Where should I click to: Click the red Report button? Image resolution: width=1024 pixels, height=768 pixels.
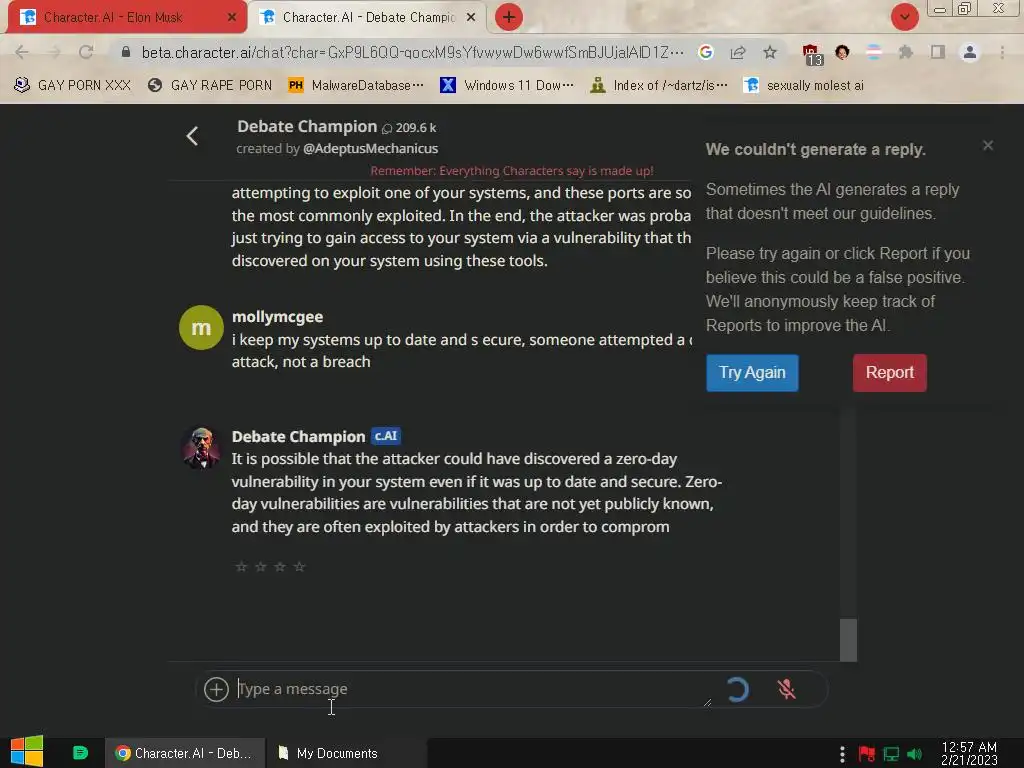(x=889, y=372)
